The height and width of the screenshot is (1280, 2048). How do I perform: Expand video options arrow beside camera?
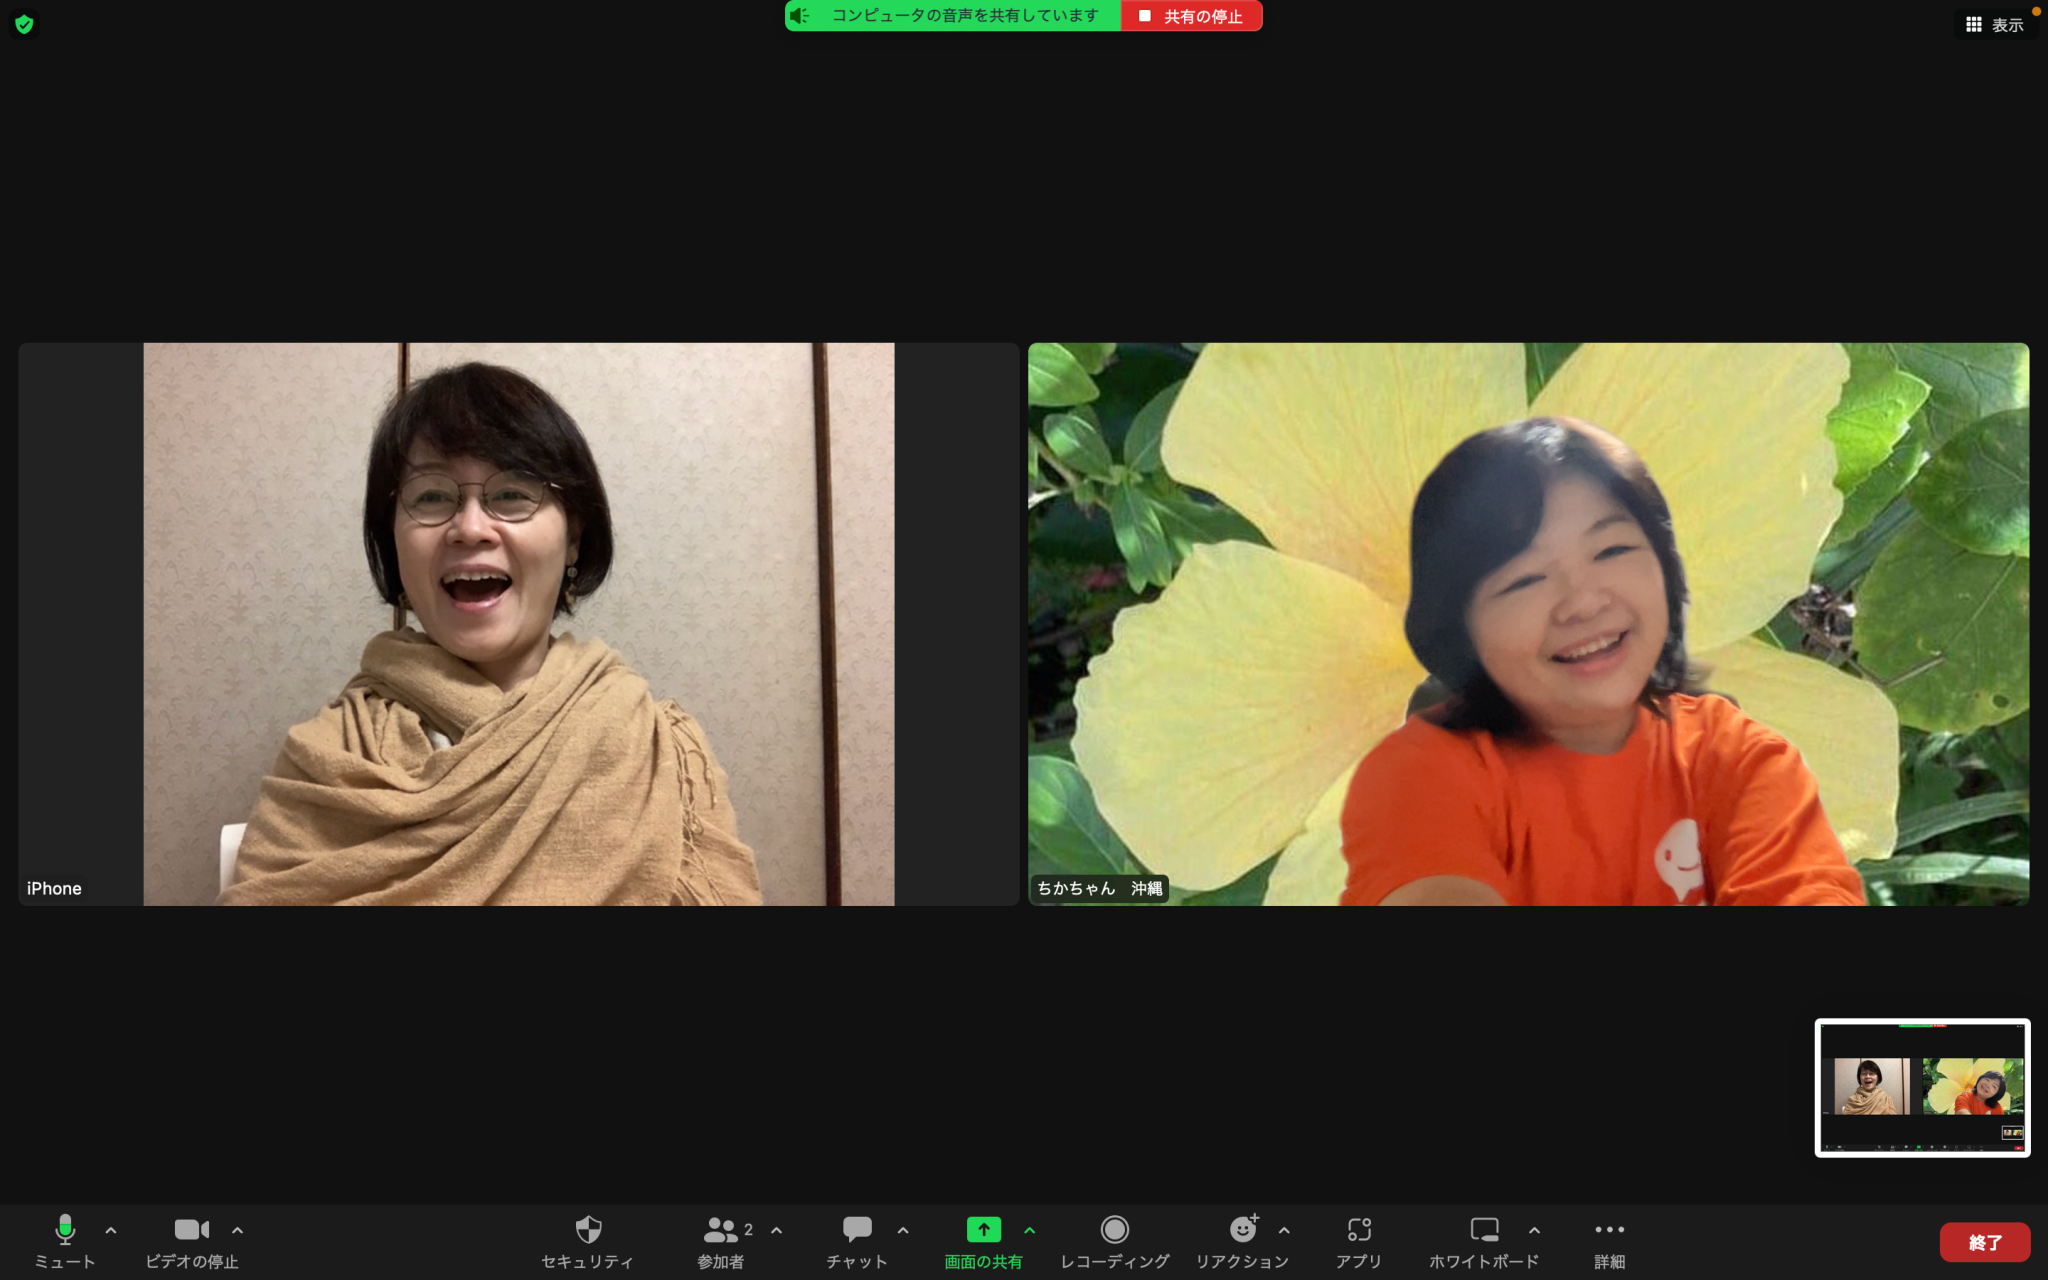[237, 1230]
